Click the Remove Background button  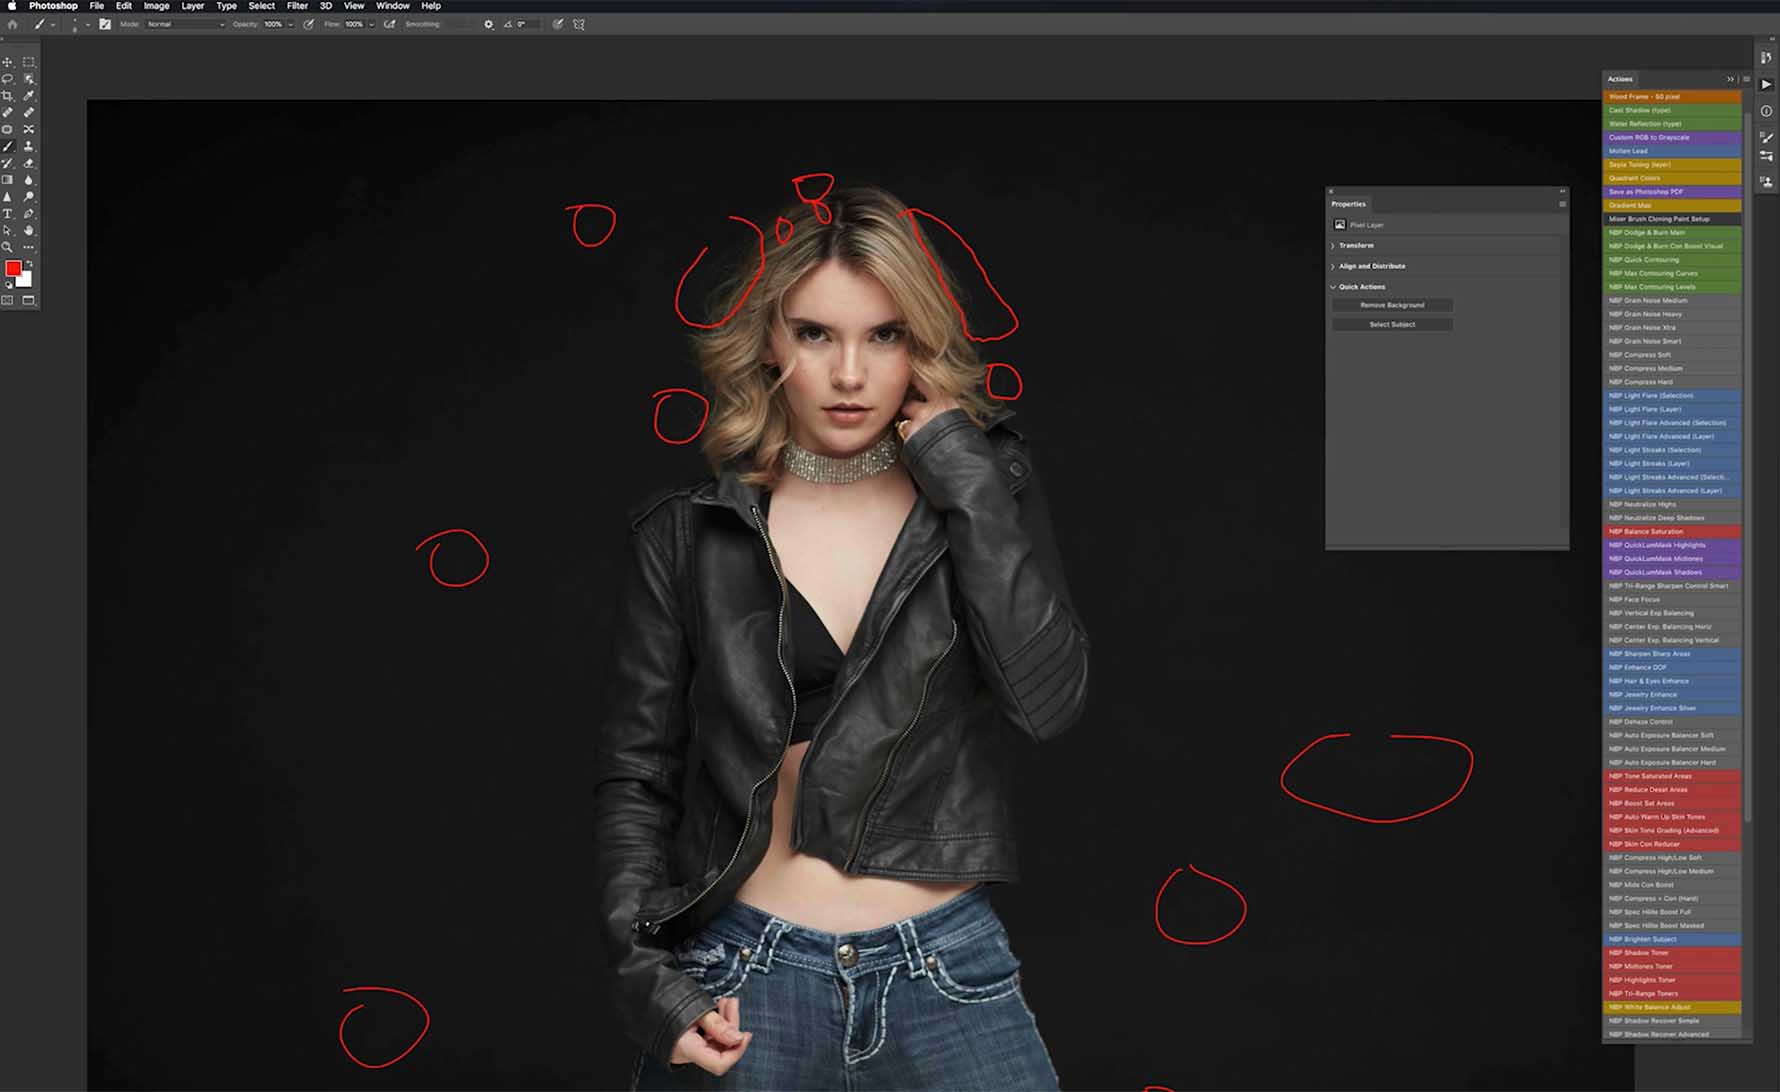[1392, 305]
